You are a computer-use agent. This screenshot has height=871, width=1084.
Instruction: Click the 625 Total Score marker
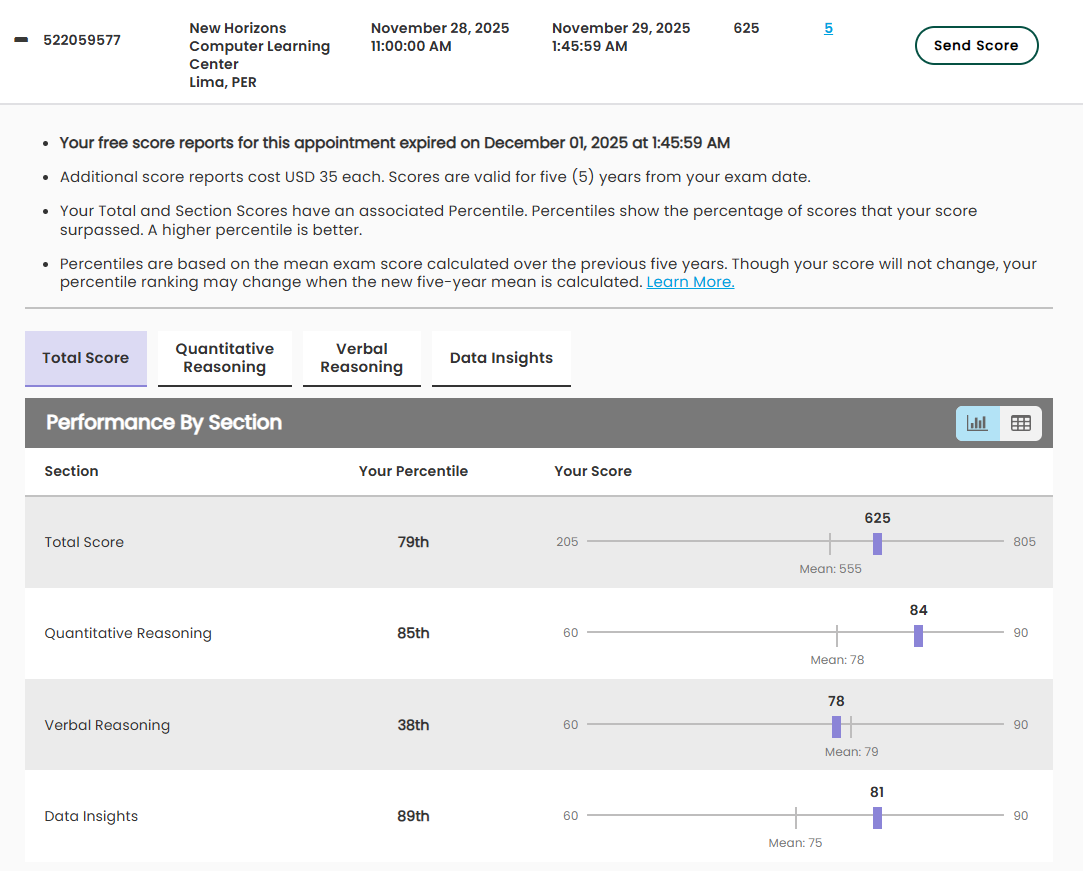pyautogui.click(x=877, y=543)
